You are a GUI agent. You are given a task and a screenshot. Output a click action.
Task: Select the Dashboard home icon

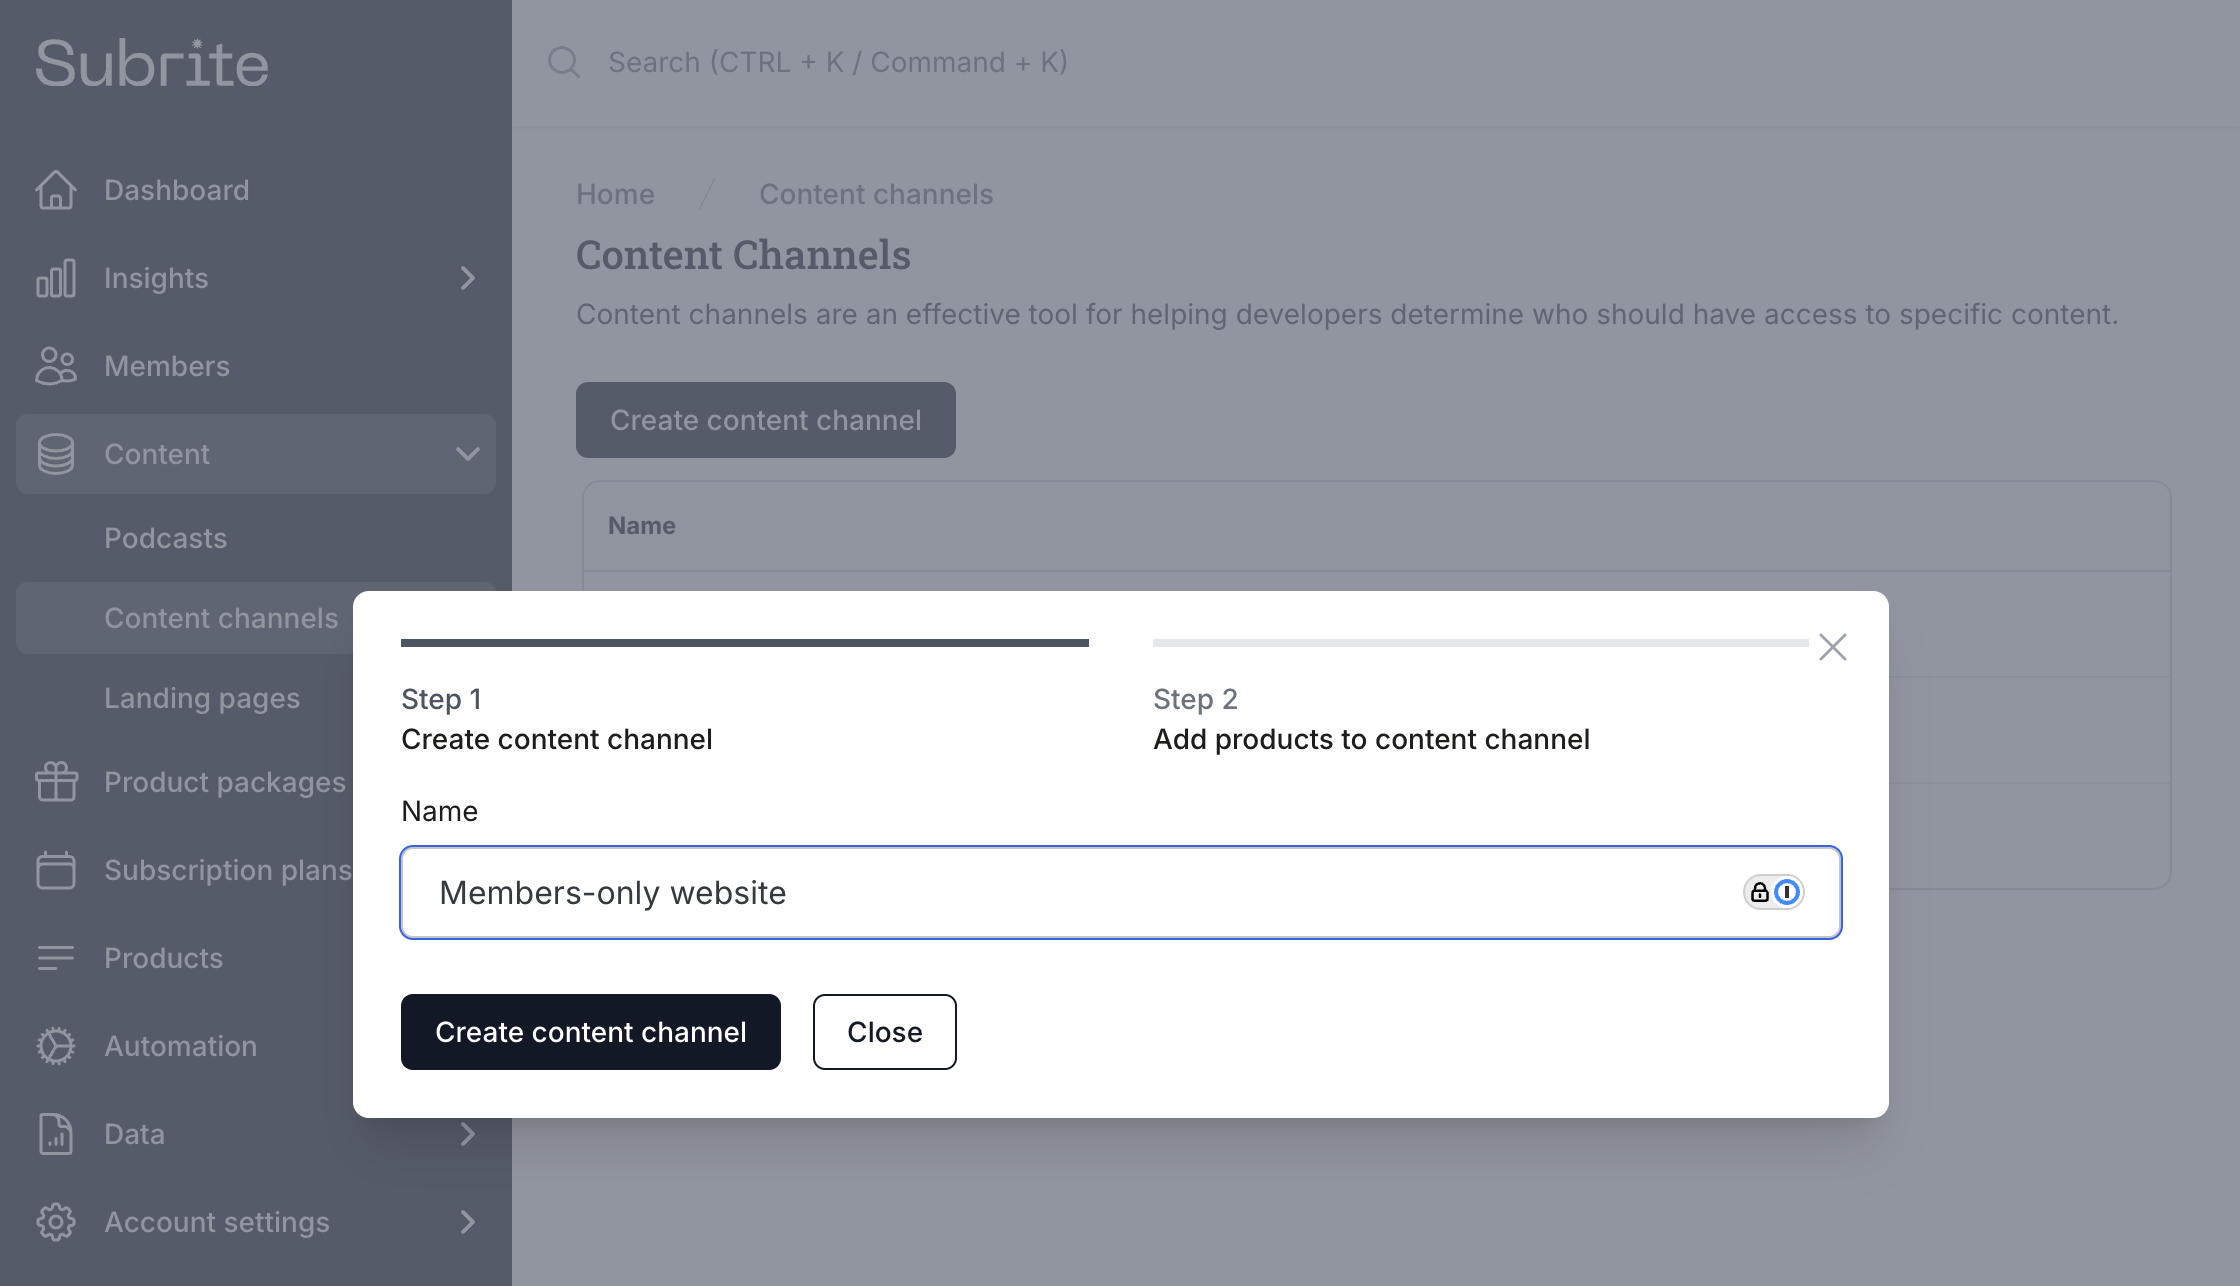click(x=56, y=189)
